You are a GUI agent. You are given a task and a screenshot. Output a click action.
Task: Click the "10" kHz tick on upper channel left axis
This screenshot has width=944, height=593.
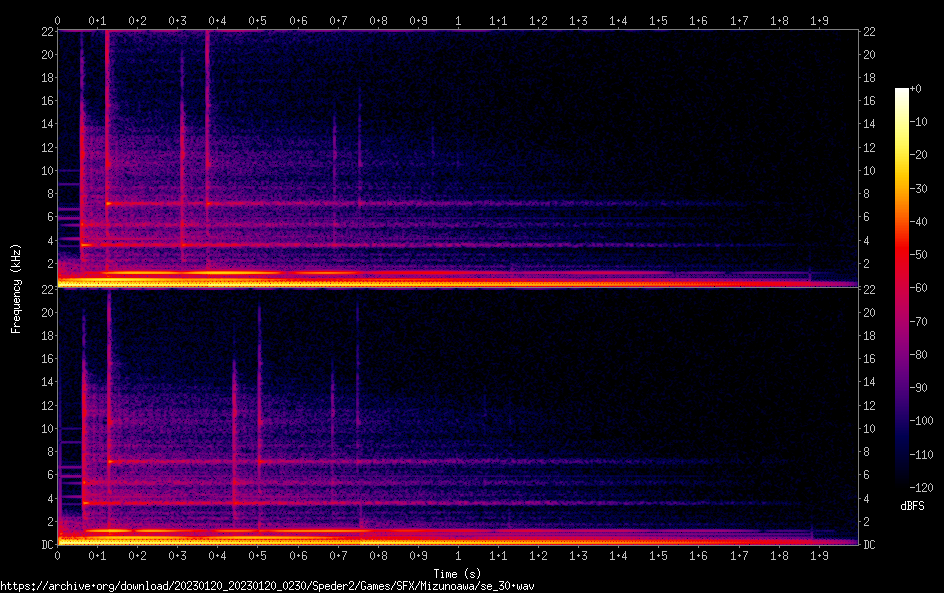46,170
